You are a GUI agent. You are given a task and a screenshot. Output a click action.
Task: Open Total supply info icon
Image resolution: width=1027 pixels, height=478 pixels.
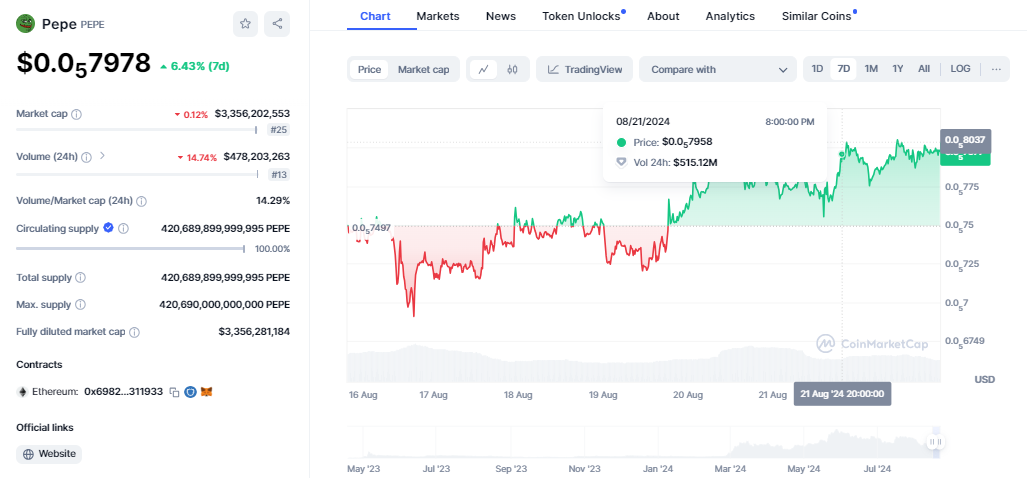click(81, 278)
